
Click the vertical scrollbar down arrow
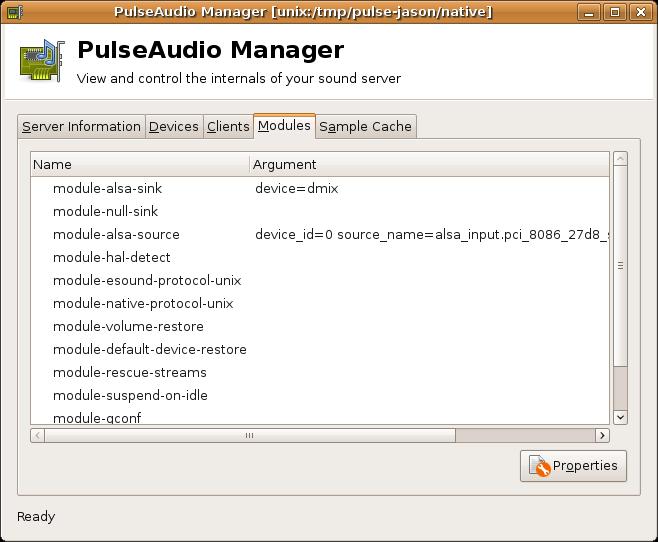click(620, 417)
